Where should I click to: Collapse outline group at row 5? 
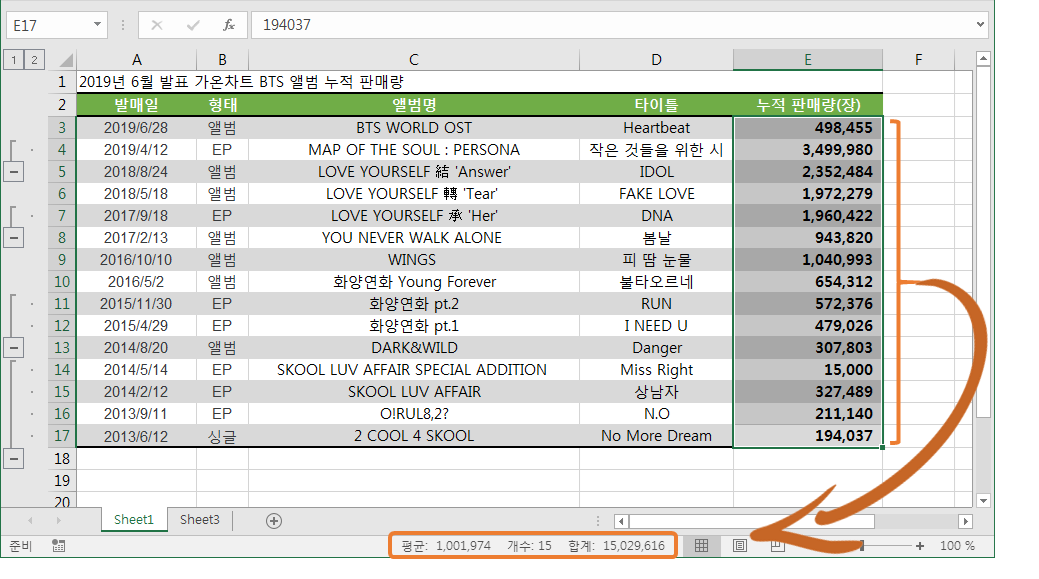click(14, 172)
